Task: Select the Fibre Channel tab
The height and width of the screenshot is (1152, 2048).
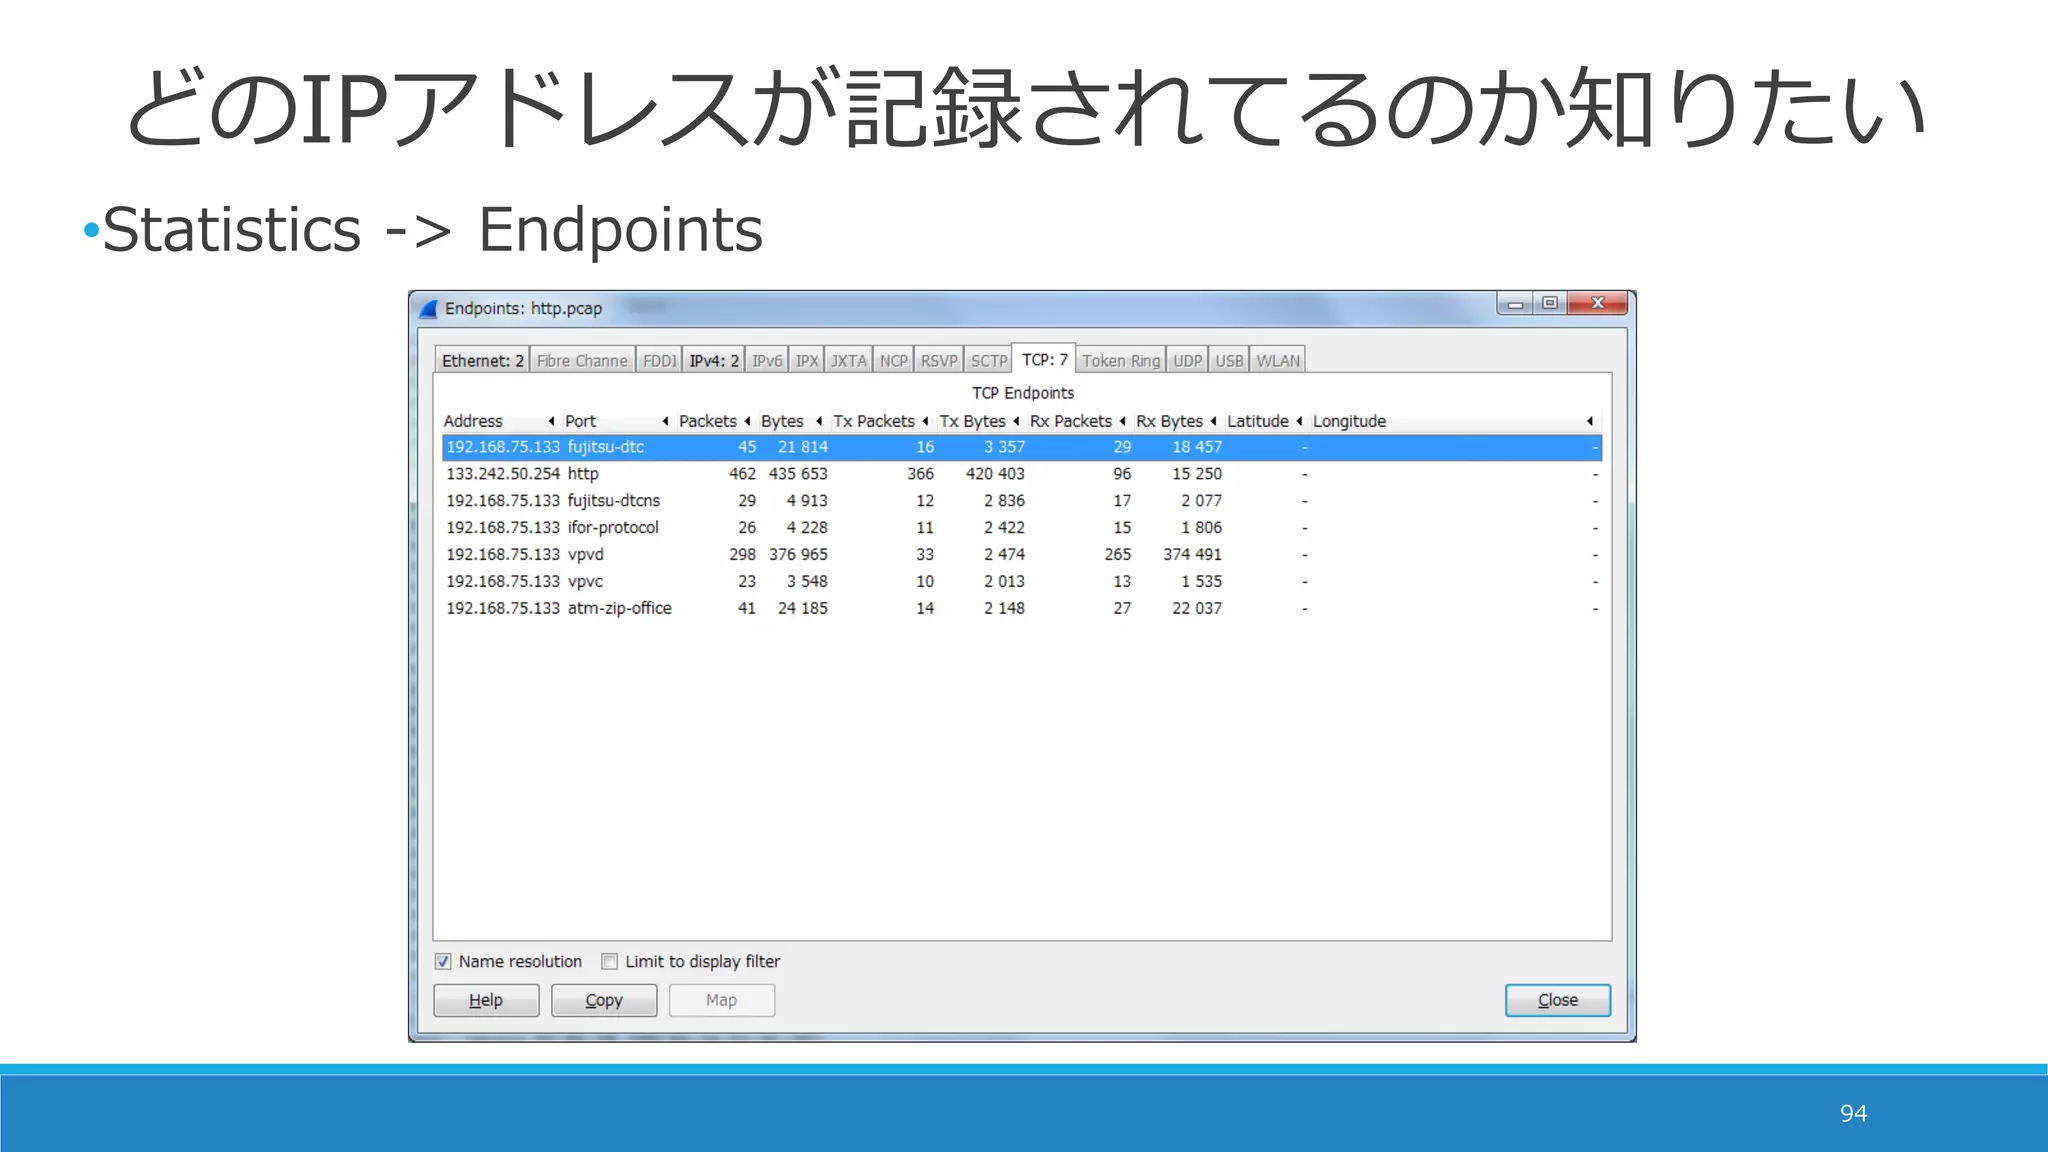Action: (x=582, y=361)
